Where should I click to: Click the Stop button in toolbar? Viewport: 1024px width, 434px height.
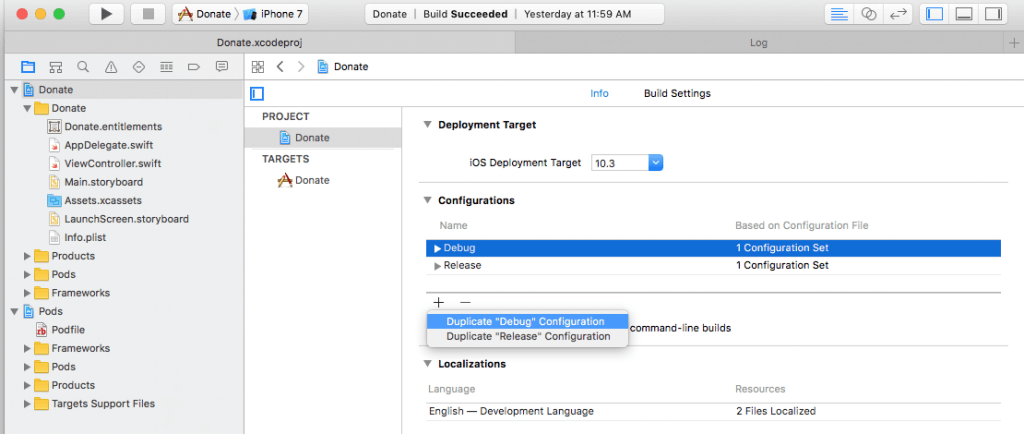[148, 14]
